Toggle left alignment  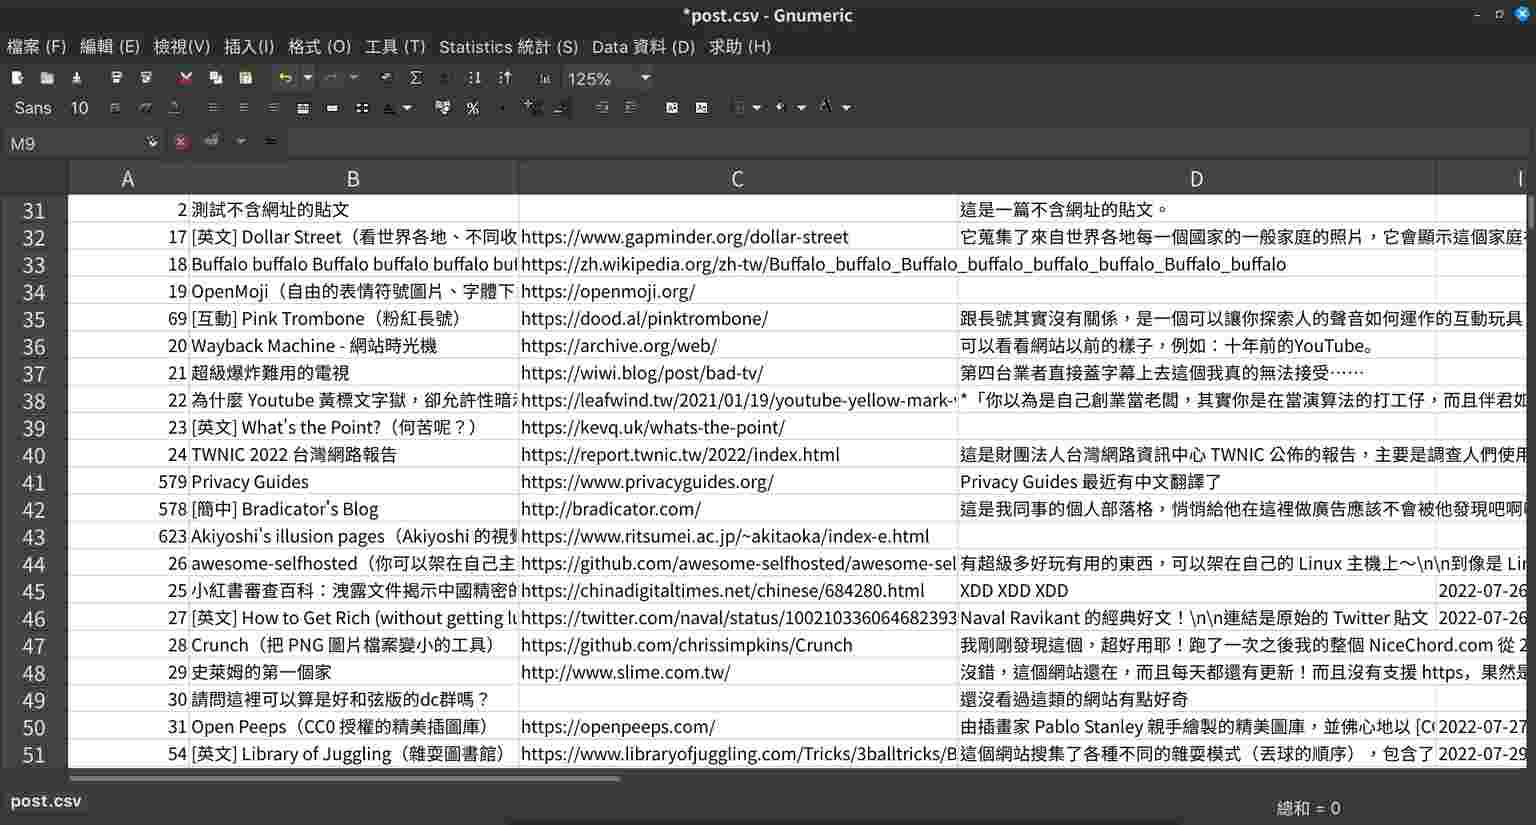click(x=213, y=108)
